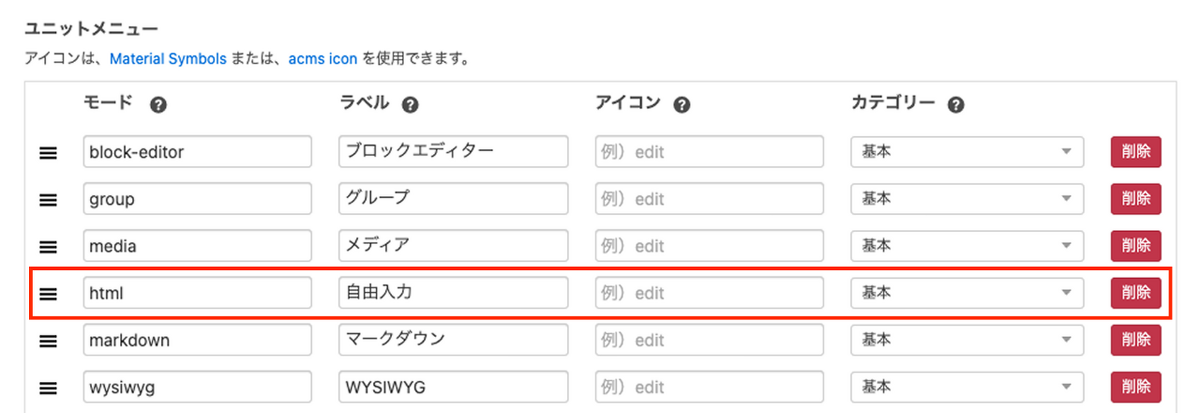The width and height of the screenshot is (1200, 413).
Task: Click the drag handle of the group row
Action: (48, 199)
